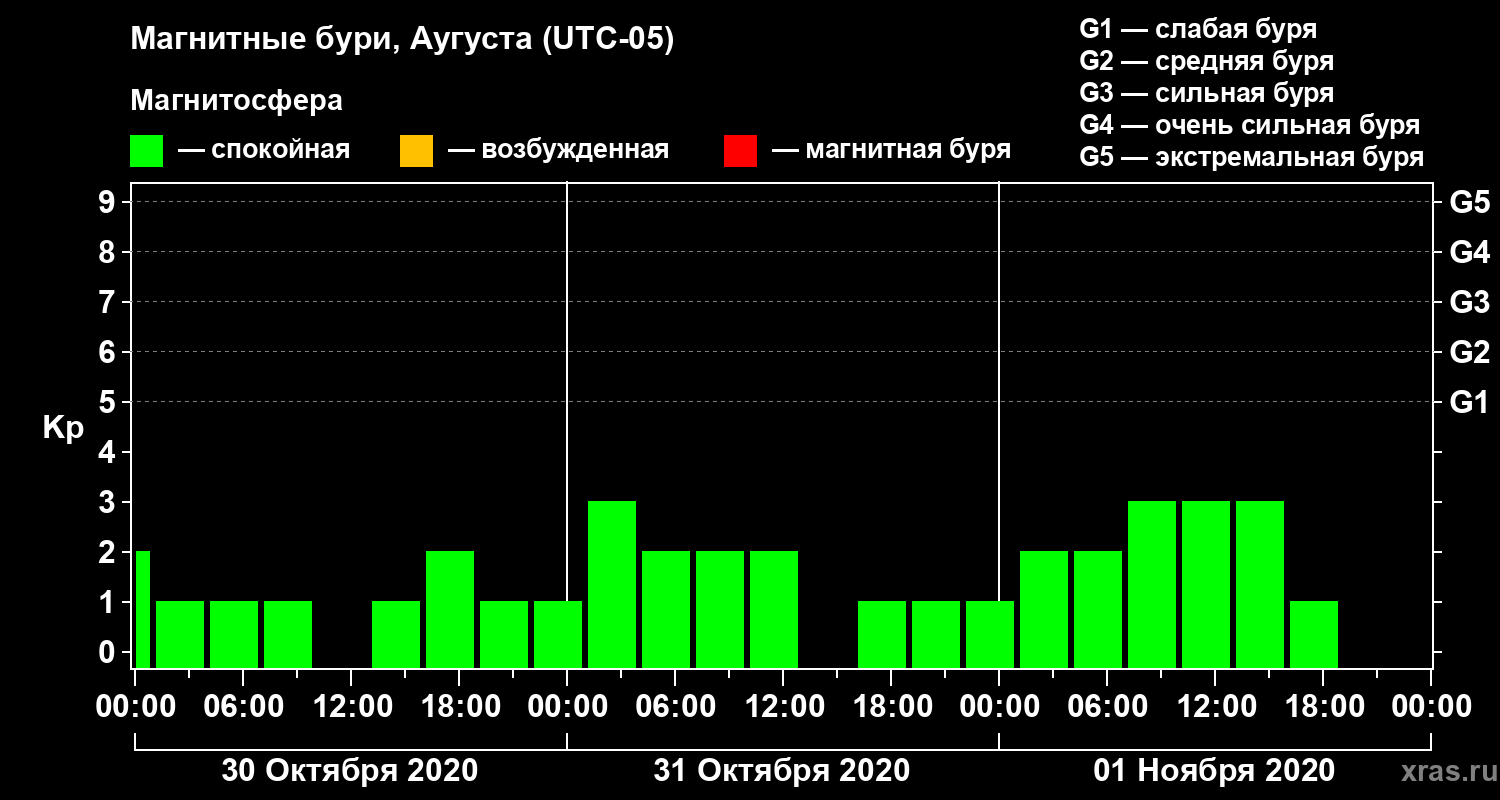Viewport: 1500px width, 800px height.
Task: Click the 'Магнитосфера' legend heading
Action: (x=236, y=101)
